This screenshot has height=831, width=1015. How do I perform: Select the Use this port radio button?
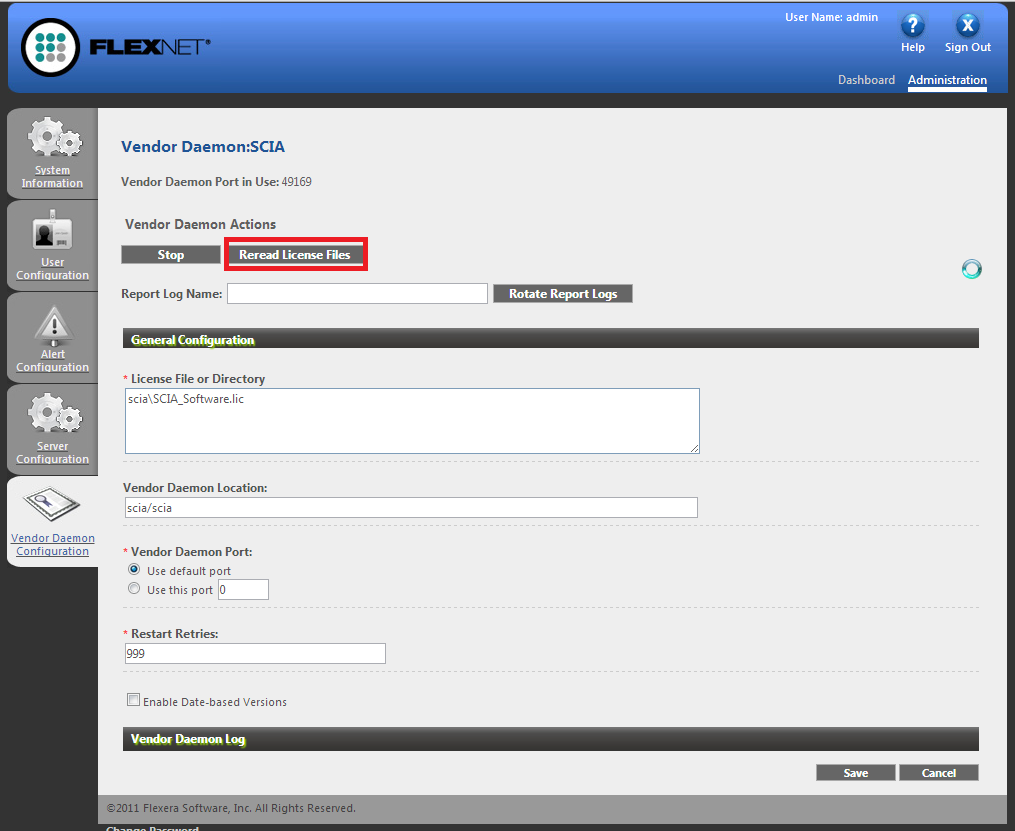[134, 589]
